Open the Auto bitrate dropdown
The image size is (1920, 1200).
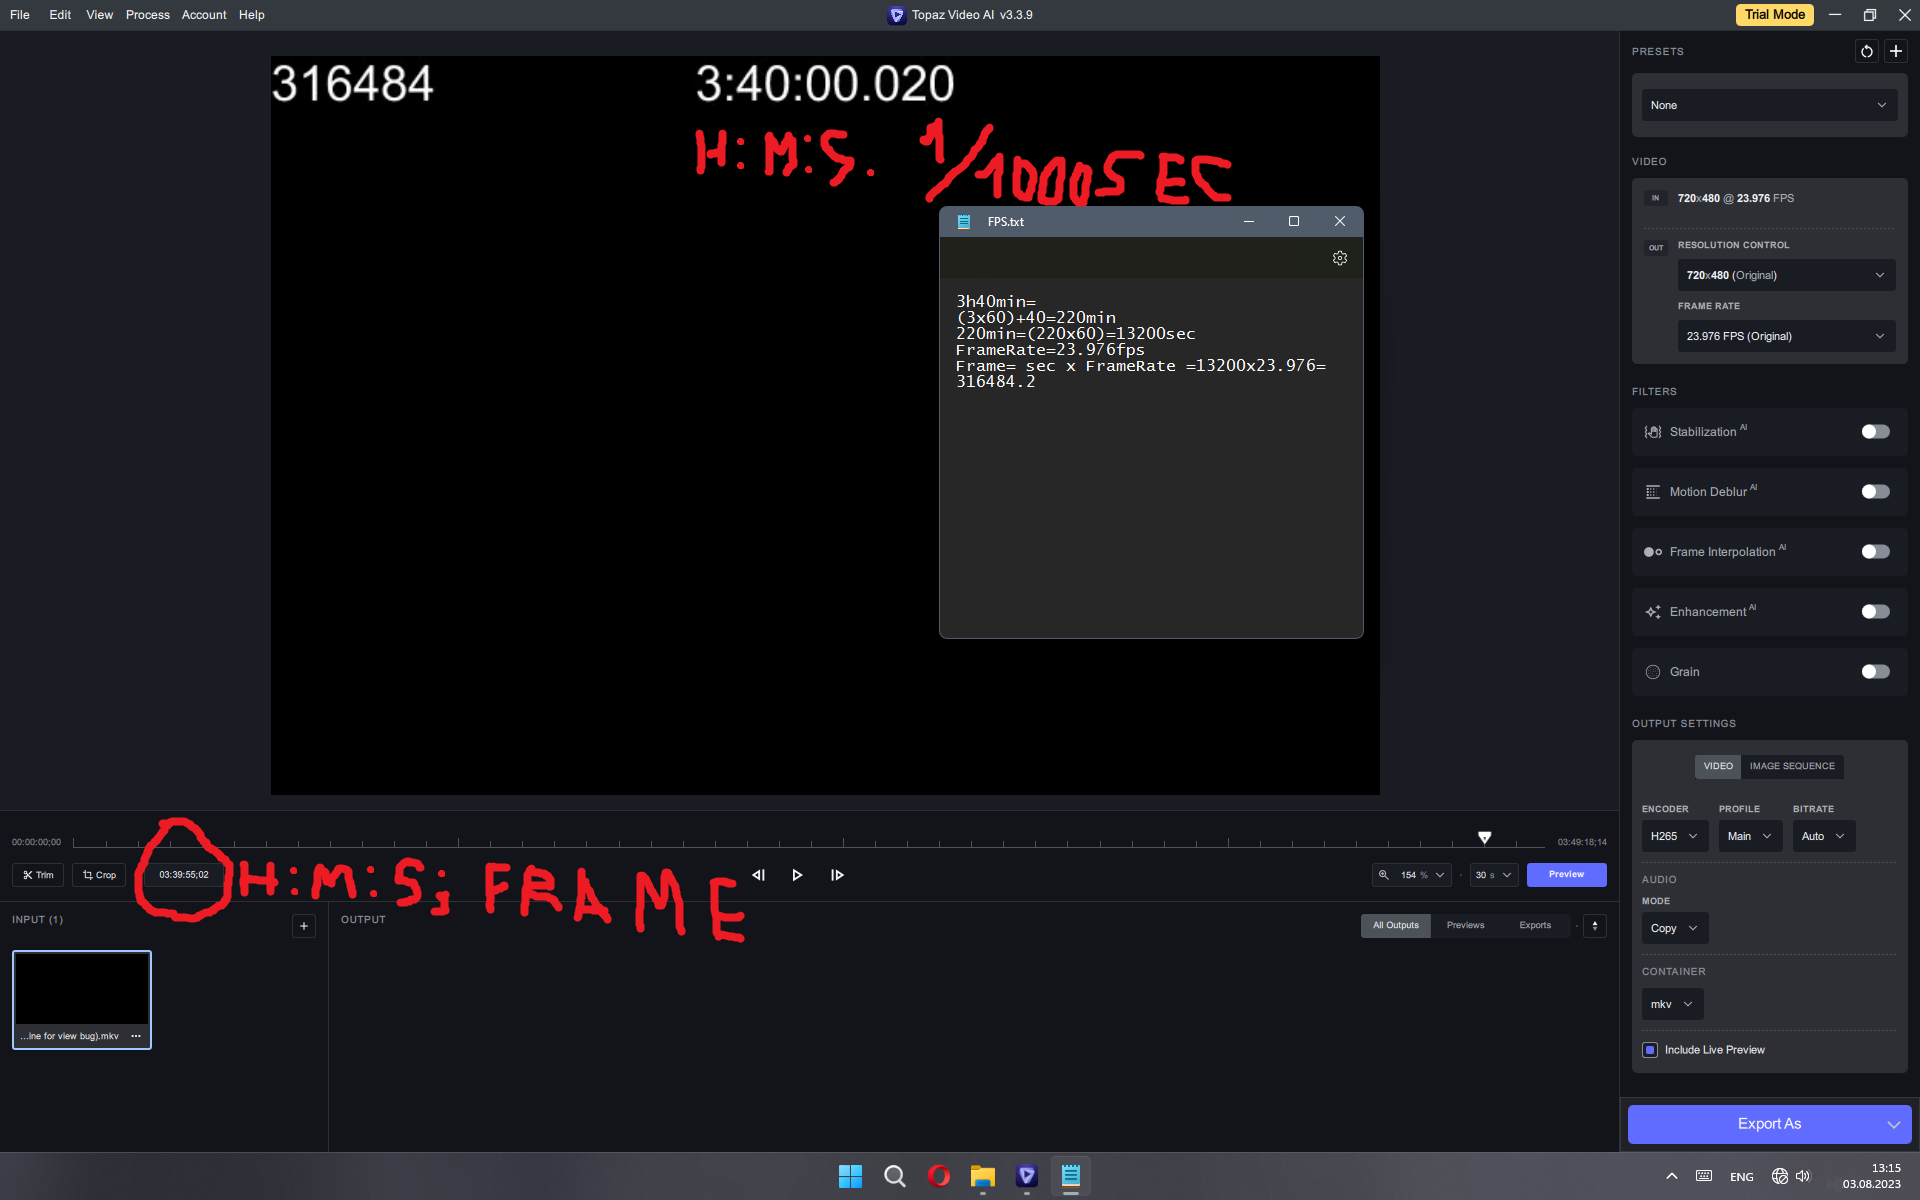tap(1824, 836)
